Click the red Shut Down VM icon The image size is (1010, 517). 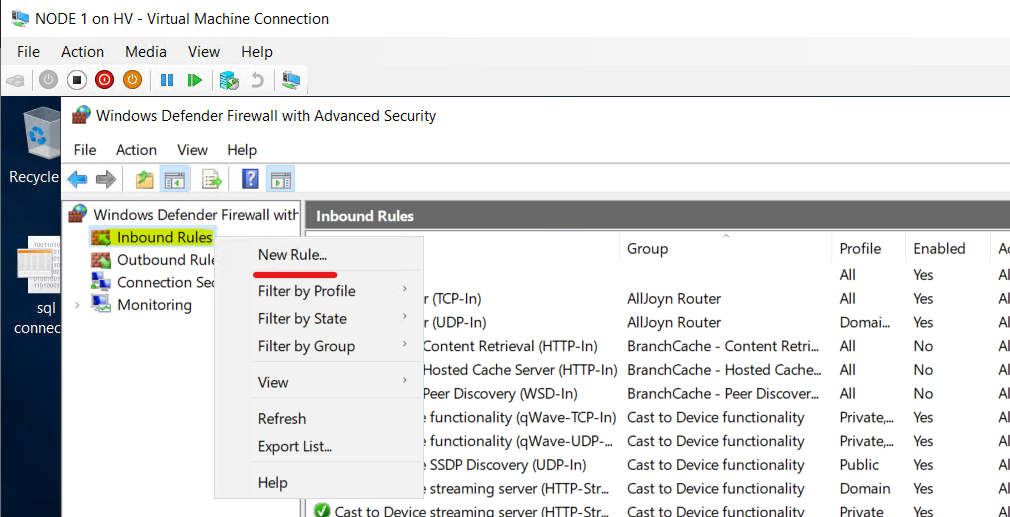(x=104, y=80)
